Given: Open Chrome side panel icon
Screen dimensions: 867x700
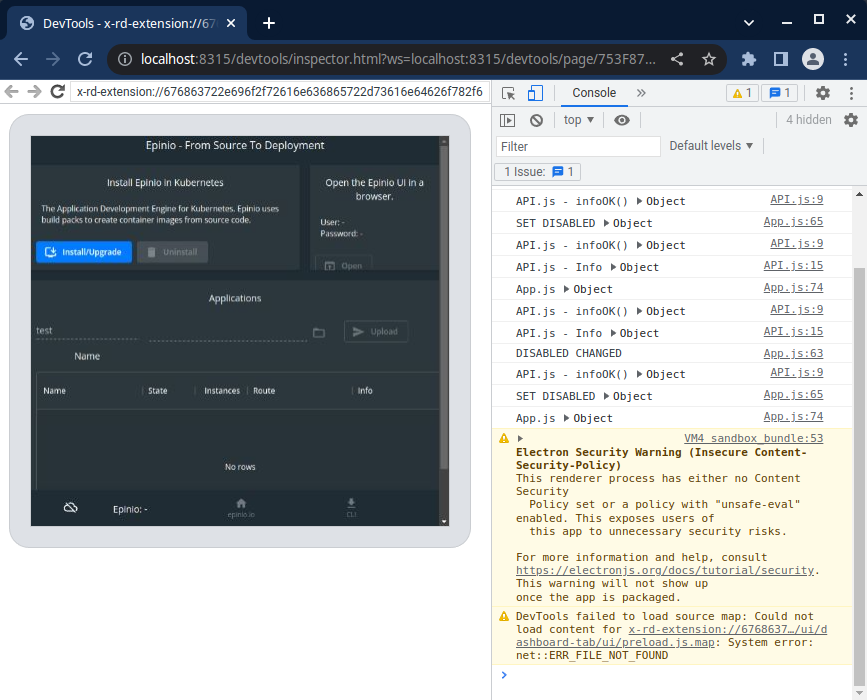Looking at the screenshot, I should coord(781,59).
